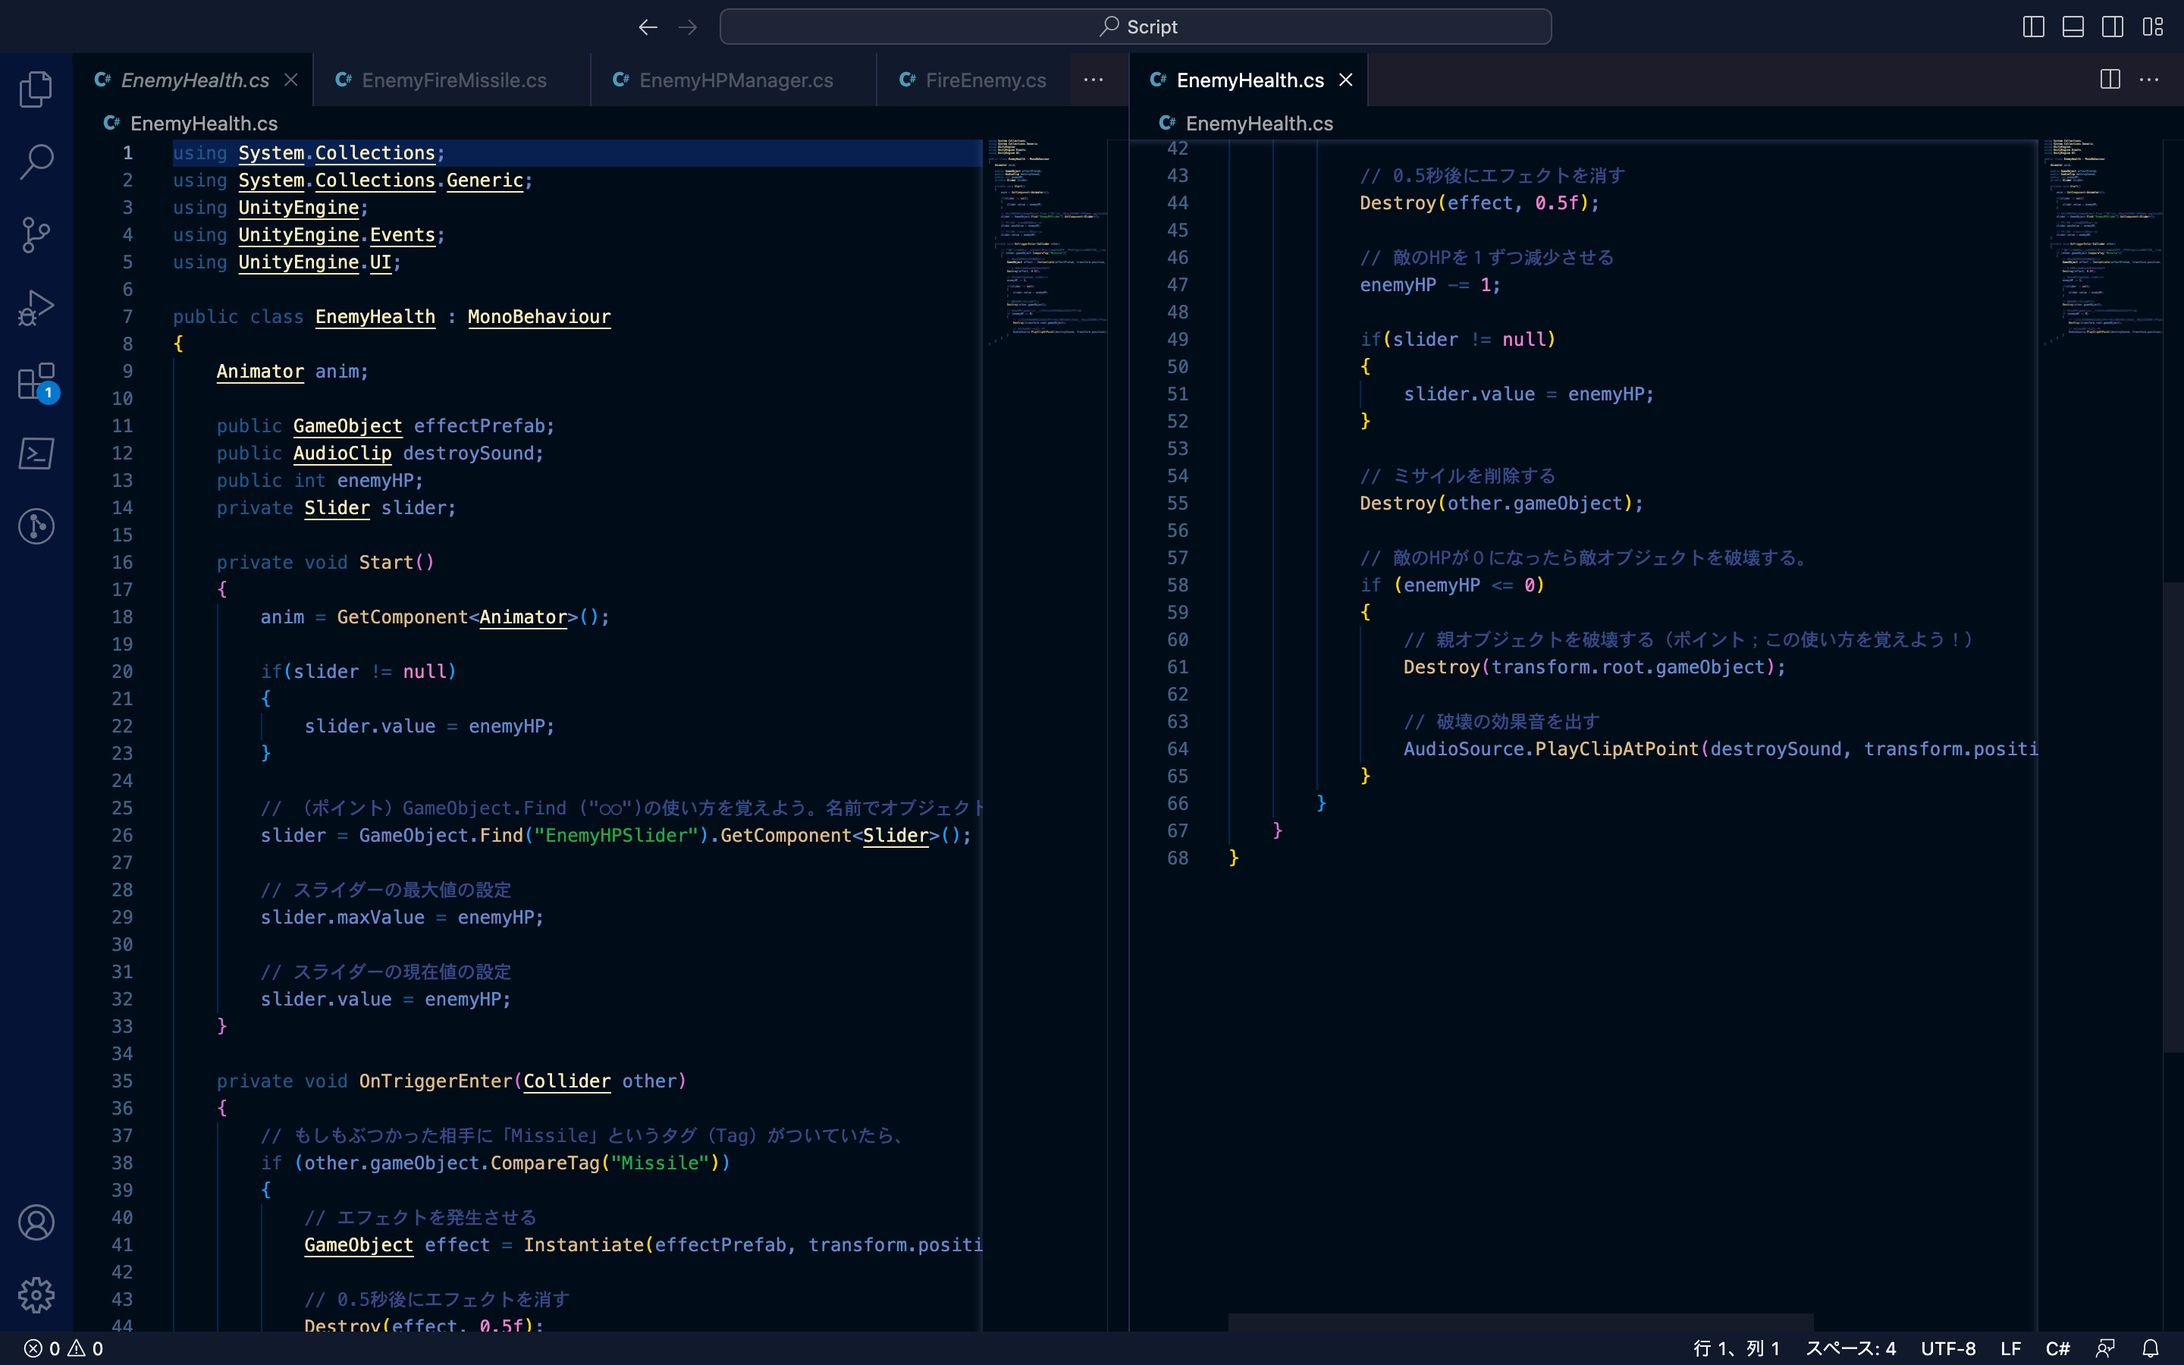Click the right editor's horizontal scrollbar
2184x1365 pixels.
[1520, 1322]
